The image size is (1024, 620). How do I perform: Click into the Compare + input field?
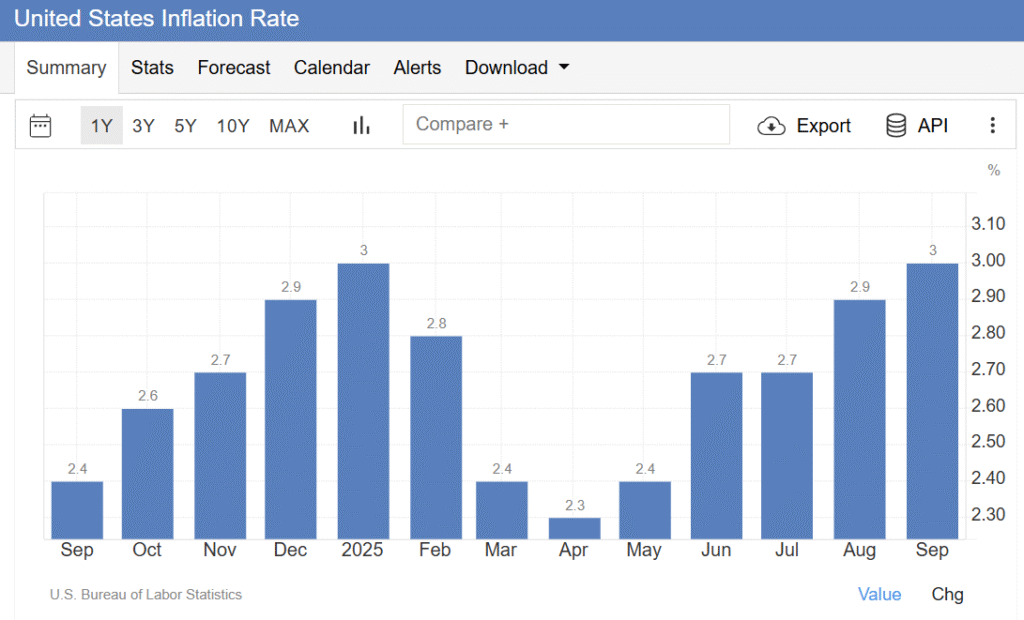click(566, 125)
